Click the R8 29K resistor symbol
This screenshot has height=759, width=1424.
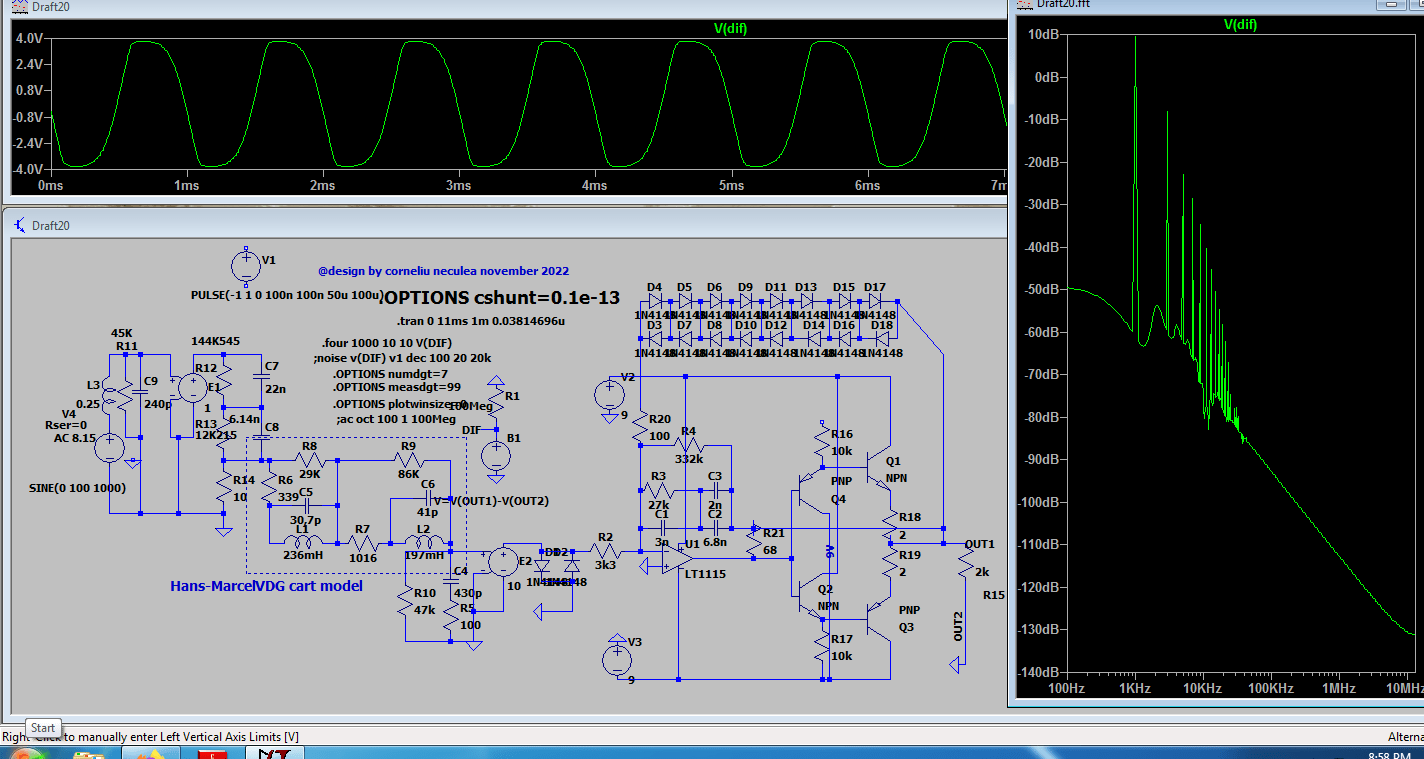(x=309, y=461)
